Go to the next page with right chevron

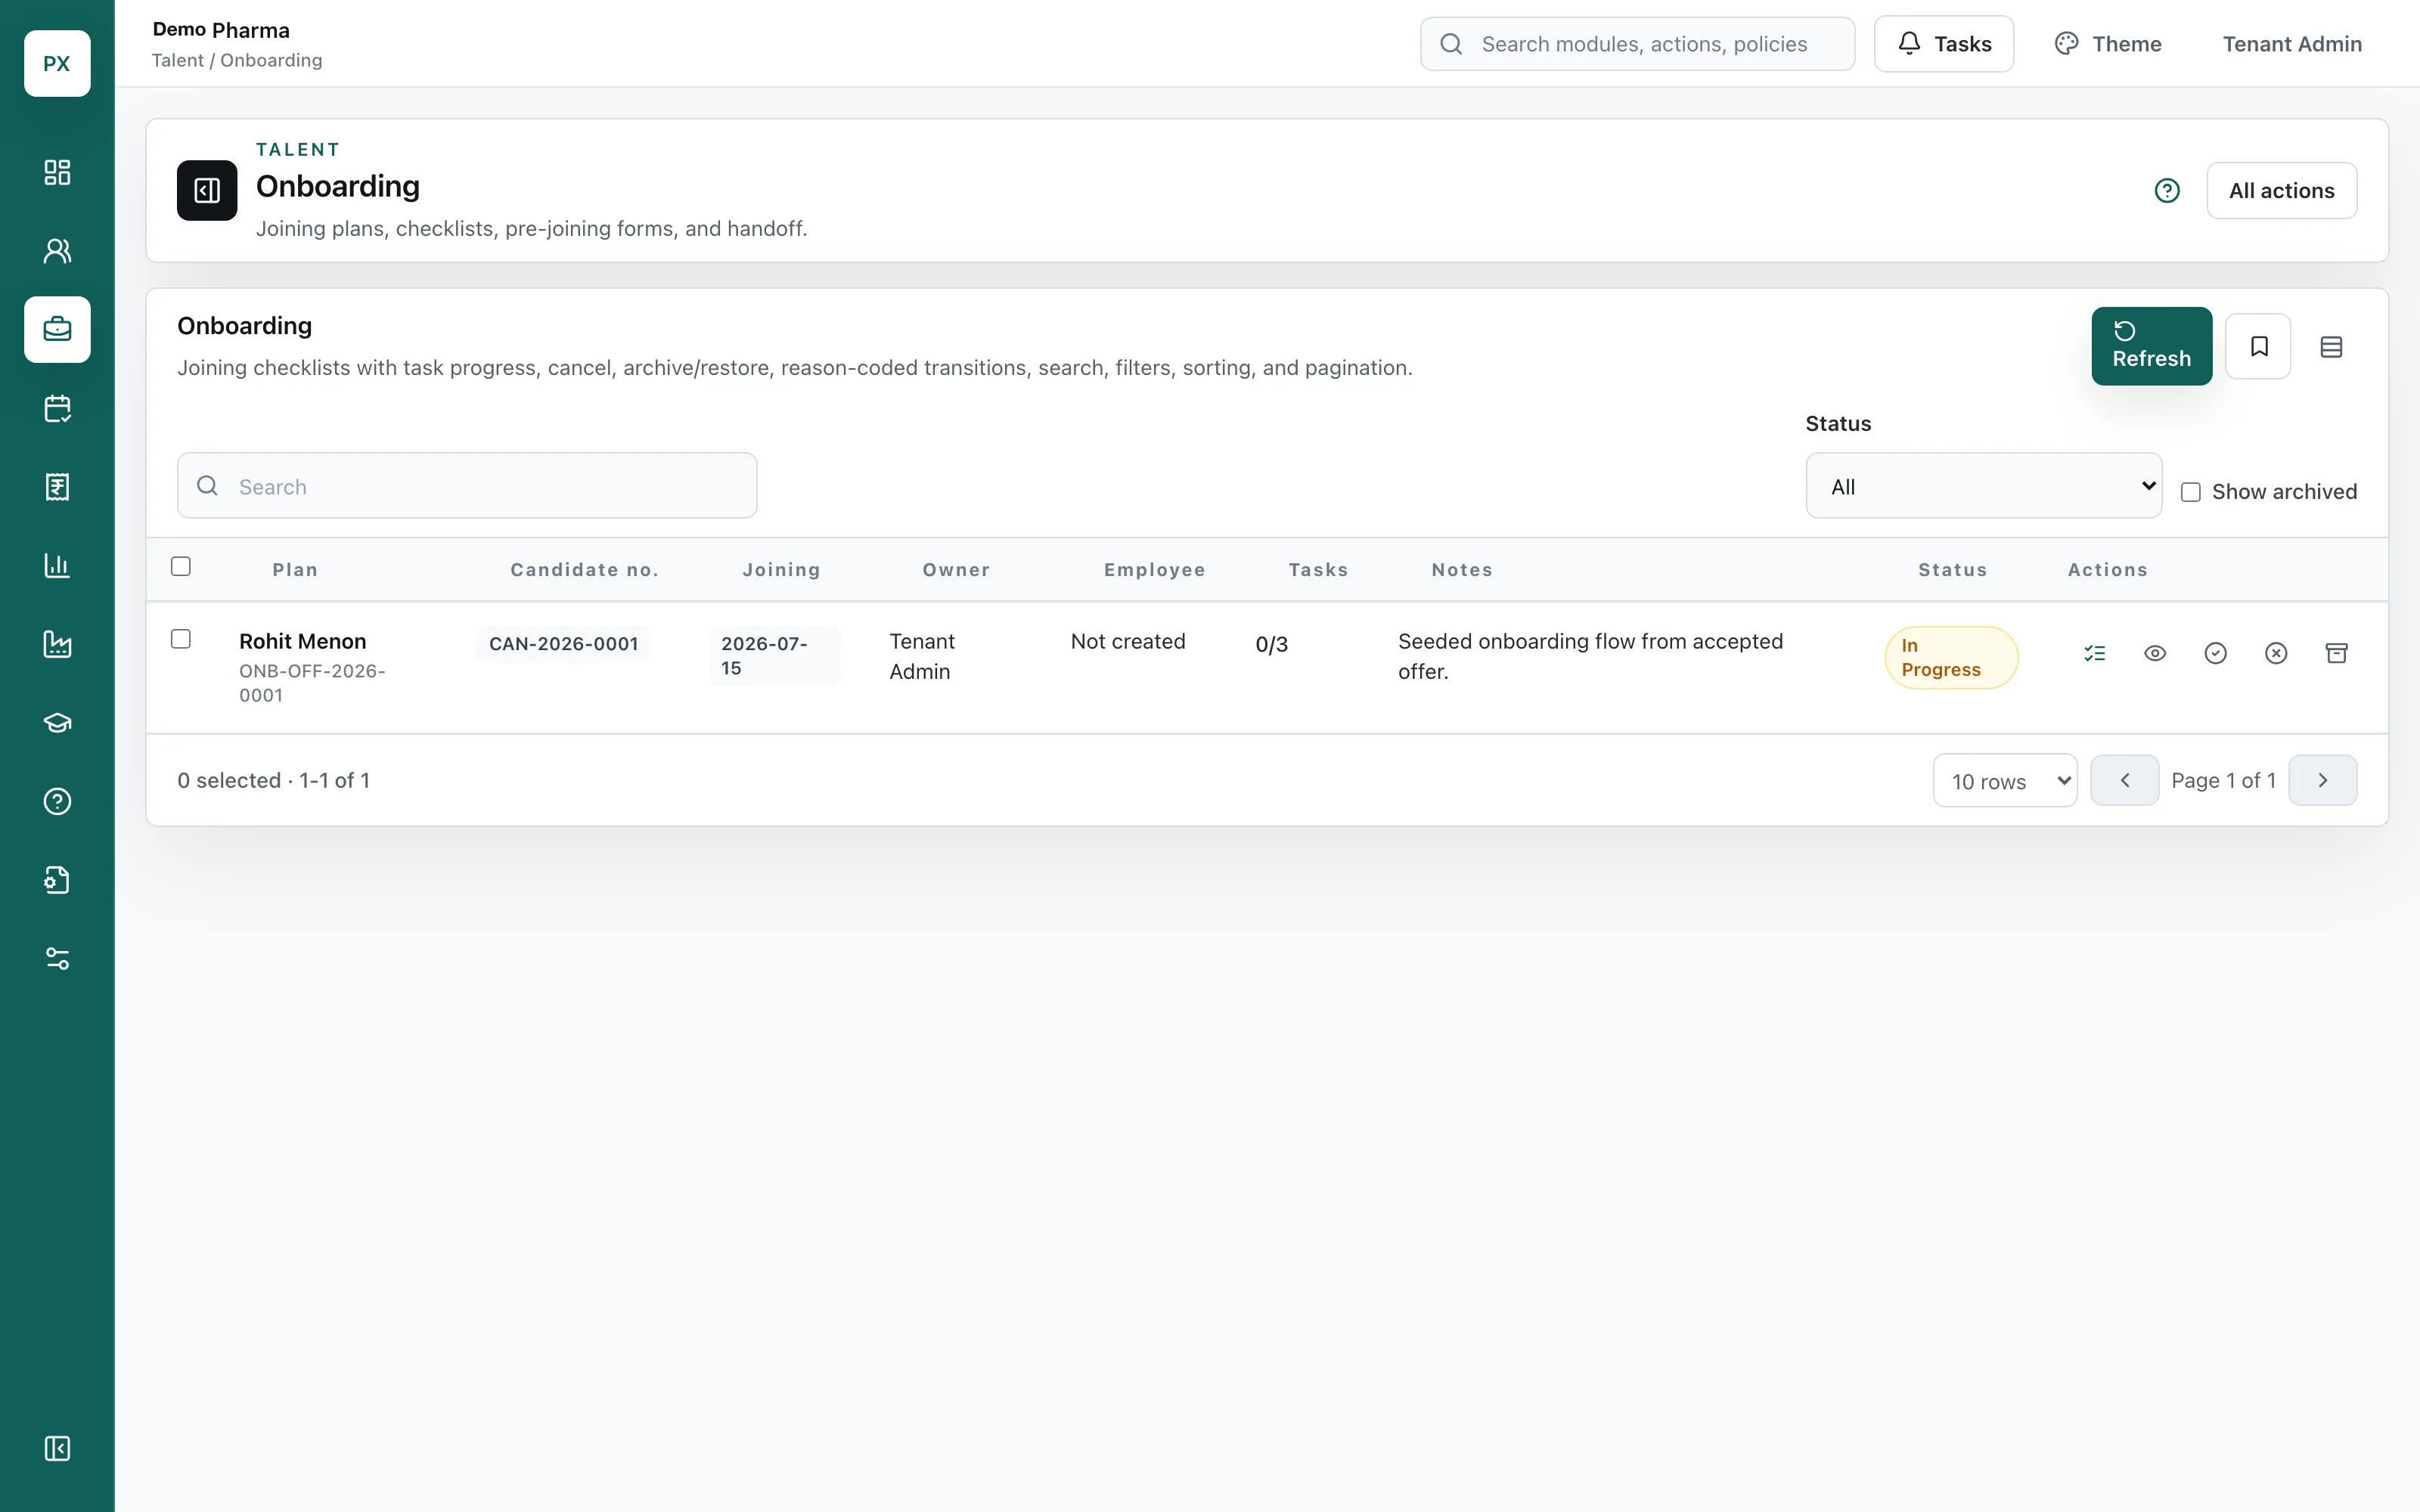(x=2322, y=780)
